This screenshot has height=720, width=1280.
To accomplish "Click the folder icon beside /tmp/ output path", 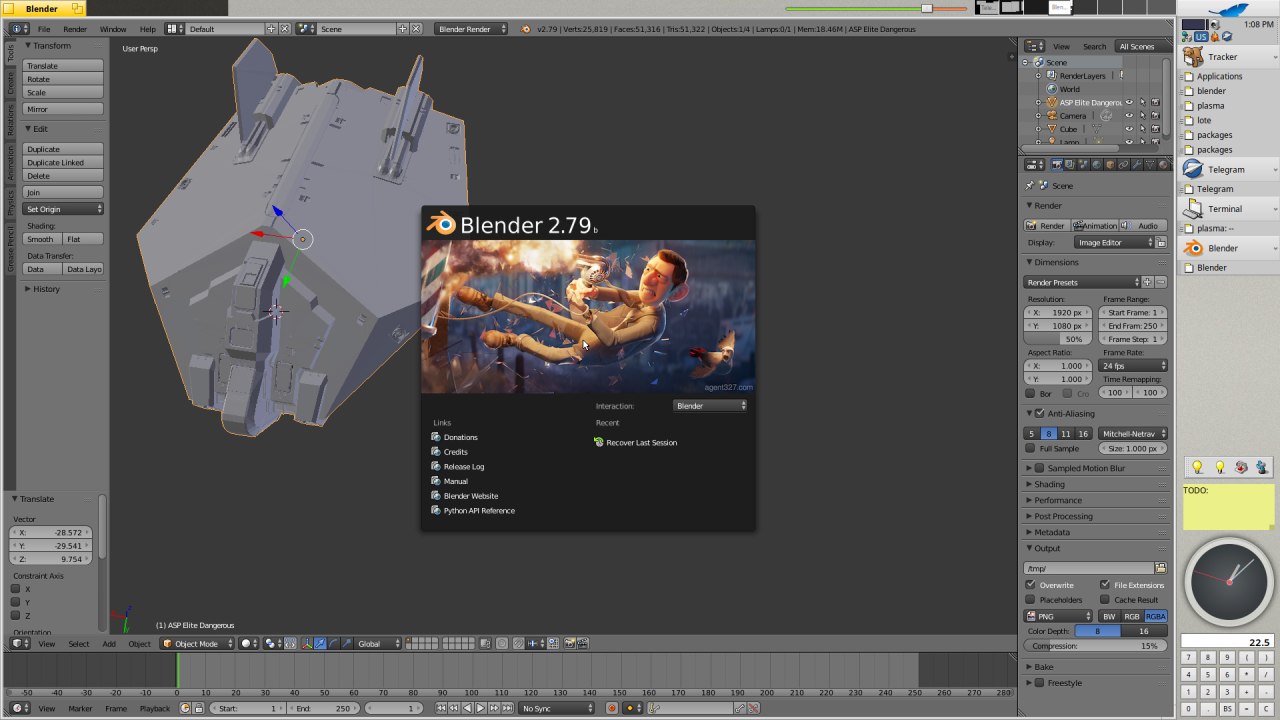I will (x=1161, y=568).
